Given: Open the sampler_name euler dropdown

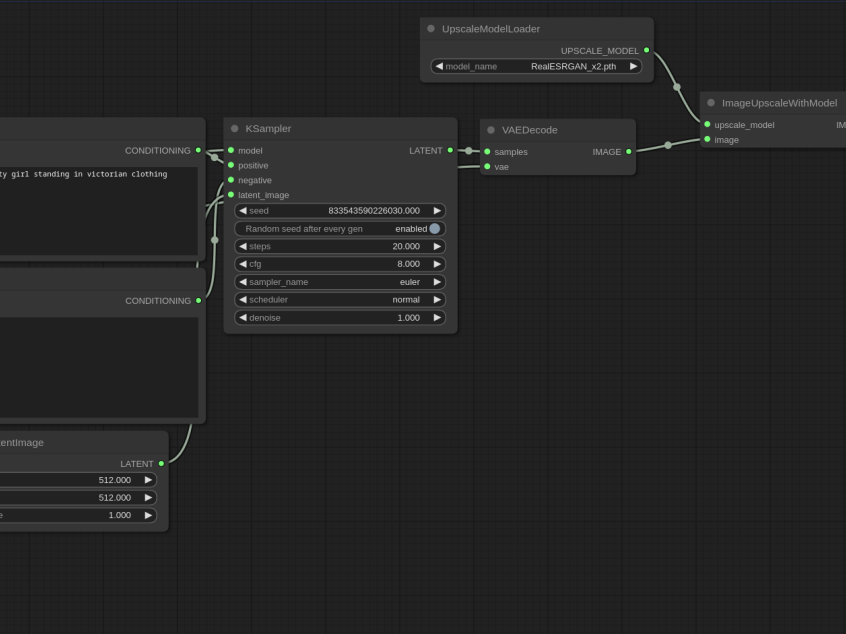Looking at the screenshot, I should (340, 282).
